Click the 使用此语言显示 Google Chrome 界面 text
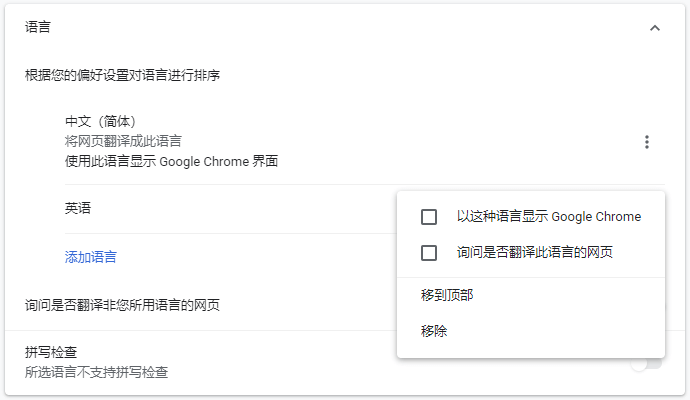The image size is (690, 400). click(171, 160)
